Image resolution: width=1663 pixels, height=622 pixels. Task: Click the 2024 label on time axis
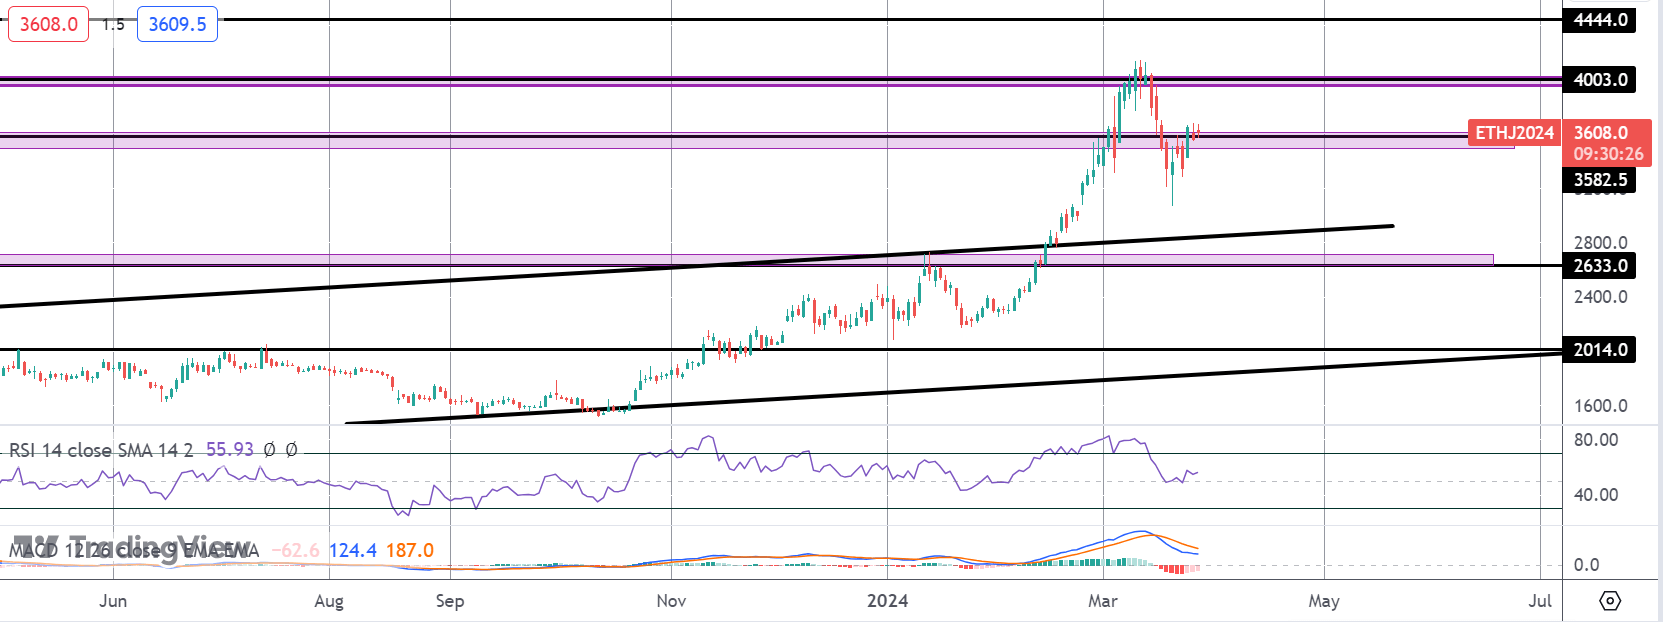tap(888, 601)
